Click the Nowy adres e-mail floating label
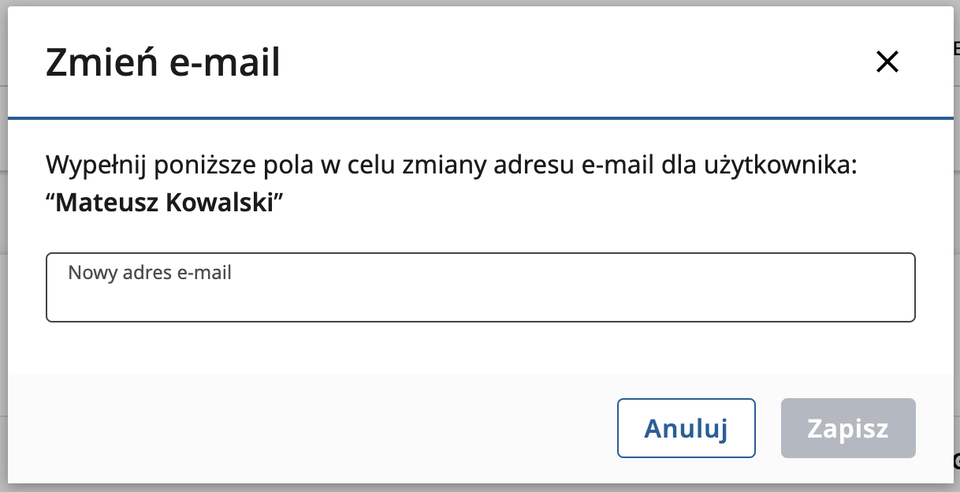The height and width of the screenshot is (492, 960). coord(150,272)
